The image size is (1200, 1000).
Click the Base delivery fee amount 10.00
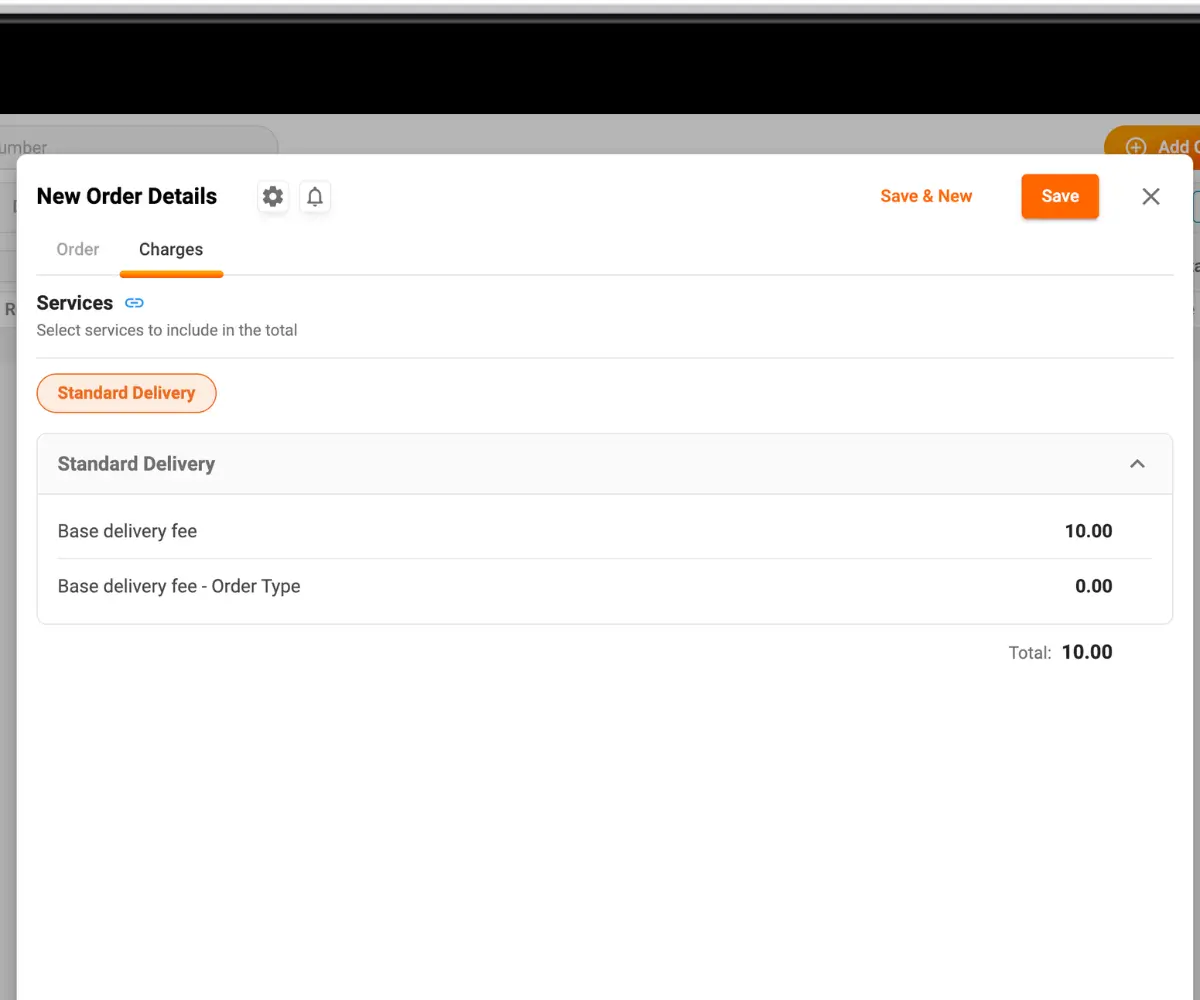(x=1088, y=531)
